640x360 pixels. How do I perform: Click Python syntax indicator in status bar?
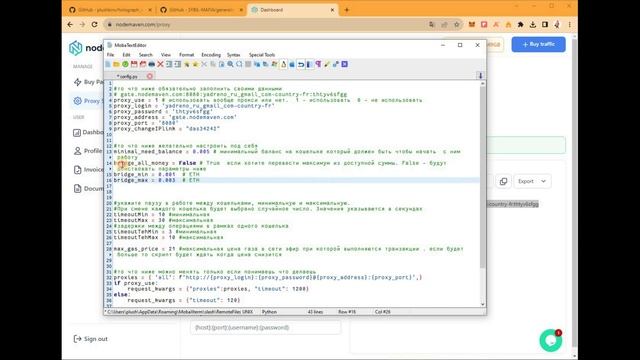(x=269, y=312)
